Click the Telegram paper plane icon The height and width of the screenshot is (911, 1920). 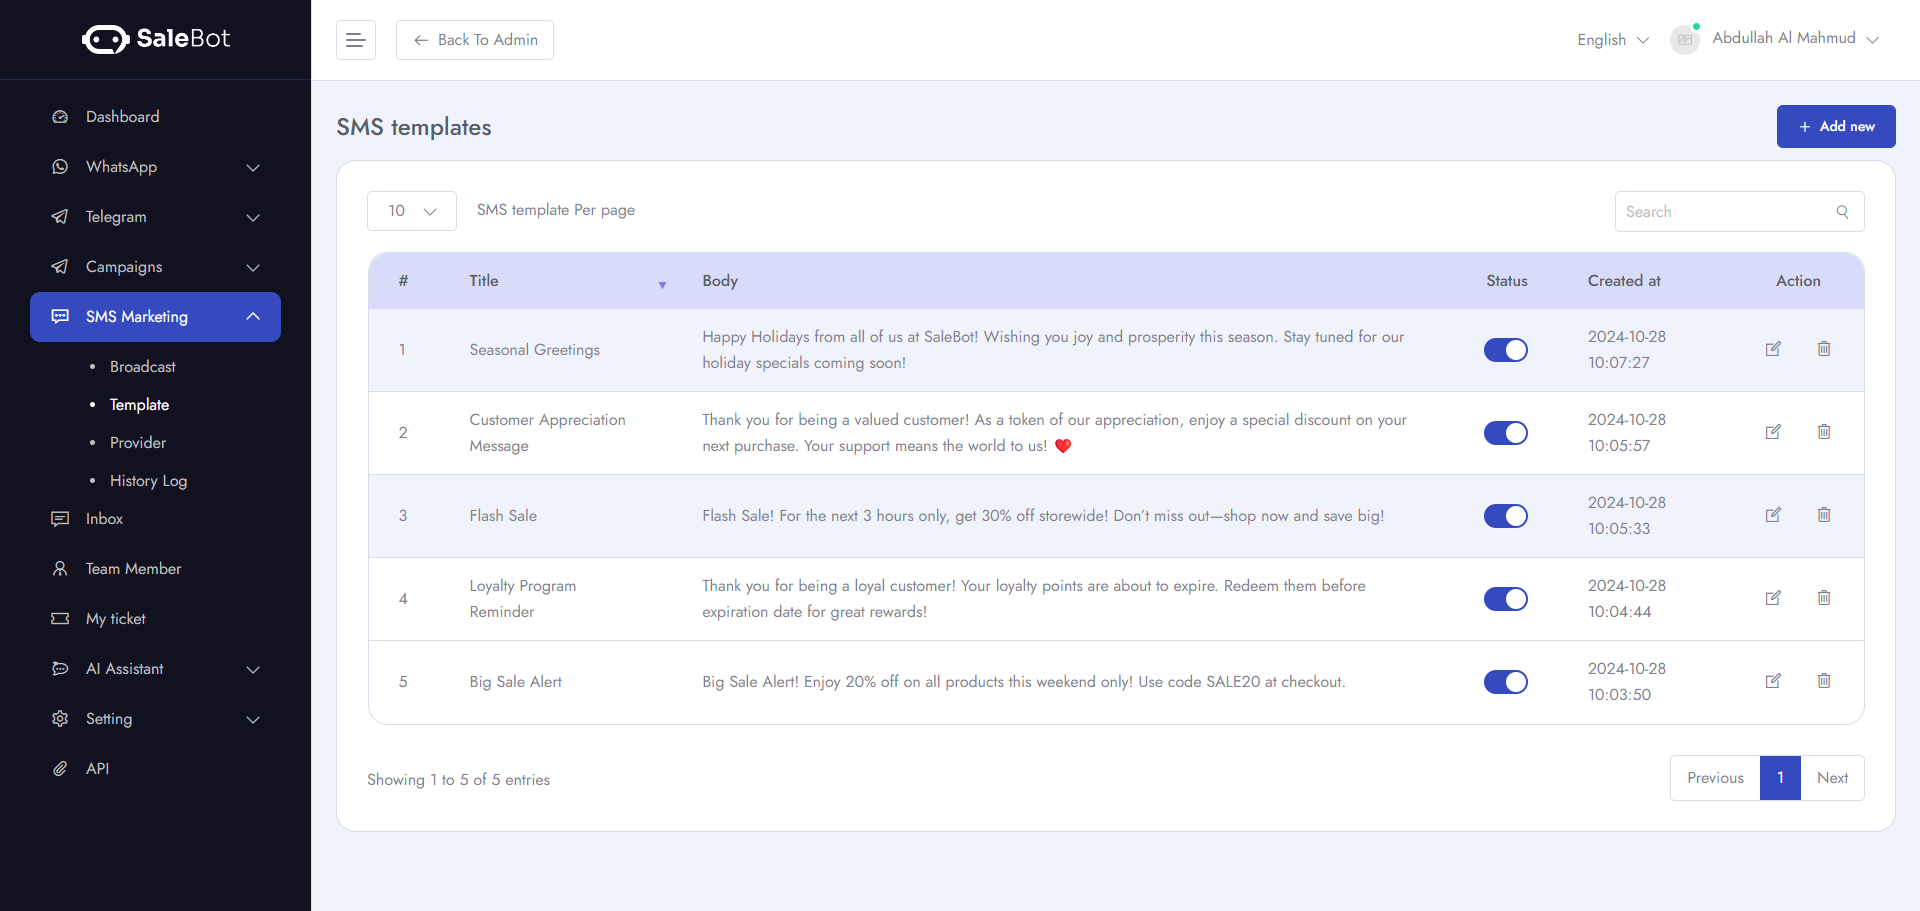(60, 216)
